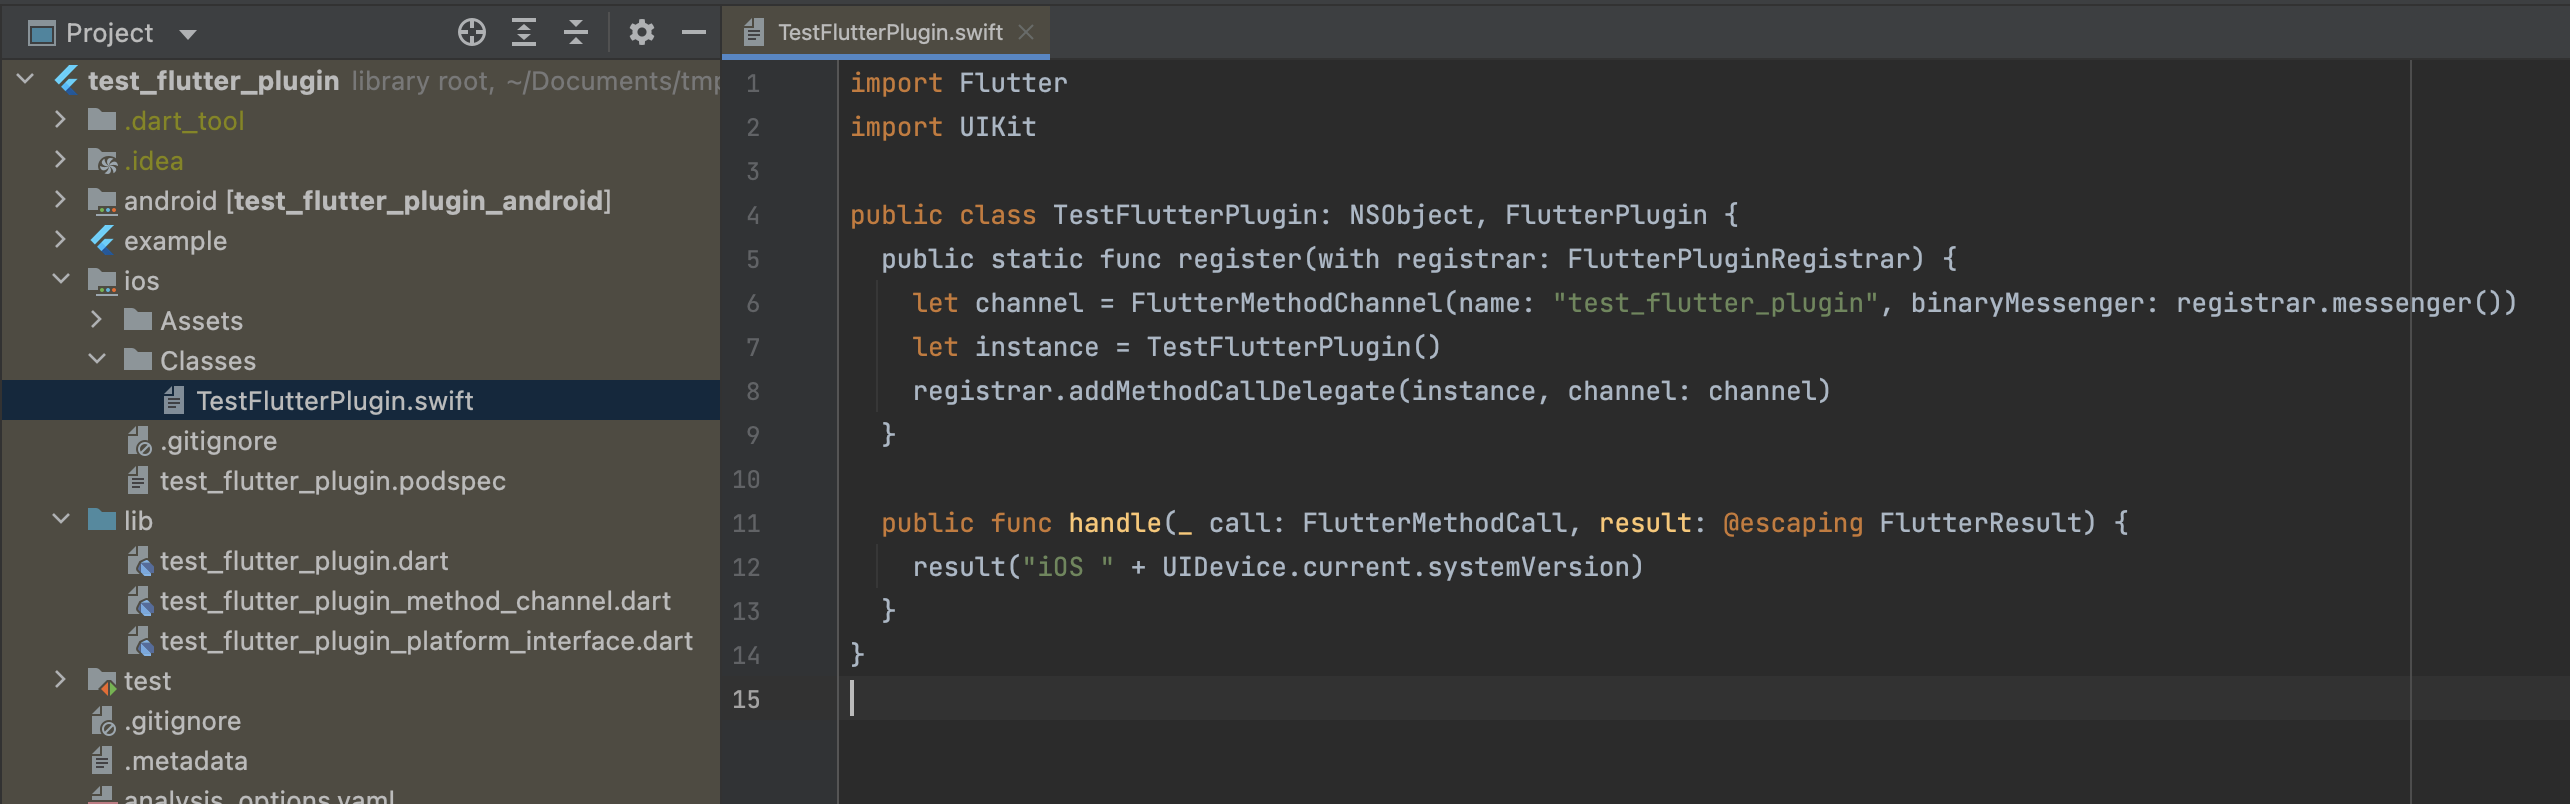Click the Assets folder icon
This screenshot has width=2570, height=804.
[138, 320]
